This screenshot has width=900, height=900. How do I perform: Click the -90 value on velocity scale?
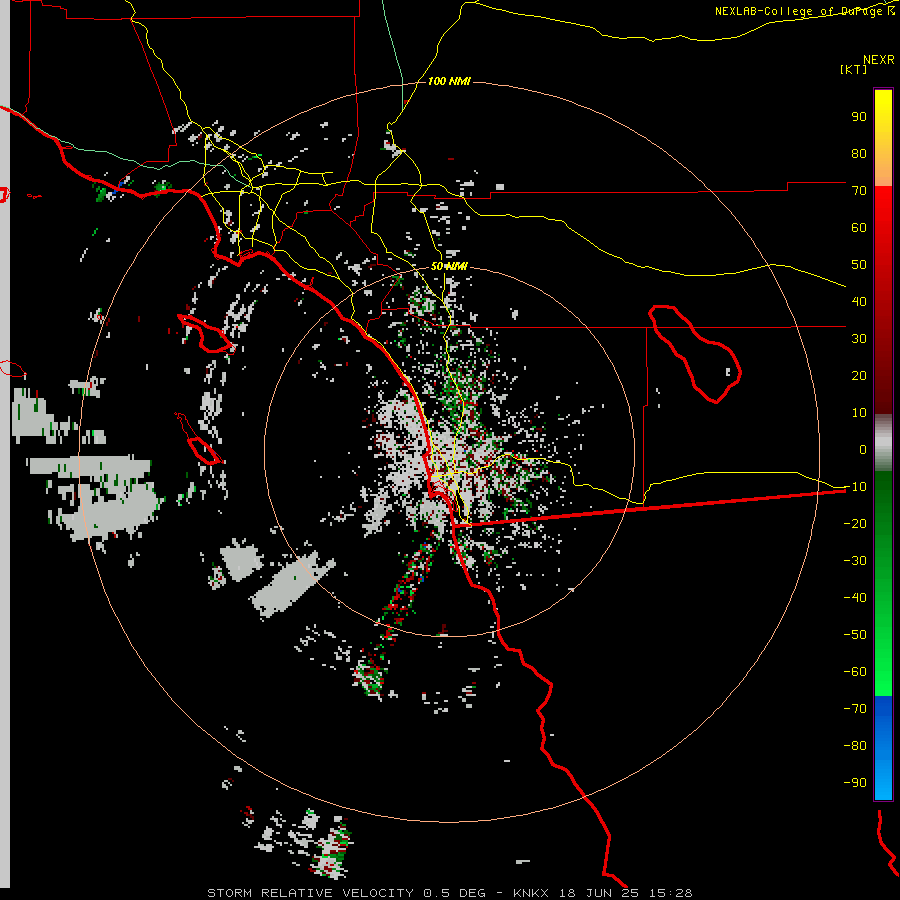855,783
